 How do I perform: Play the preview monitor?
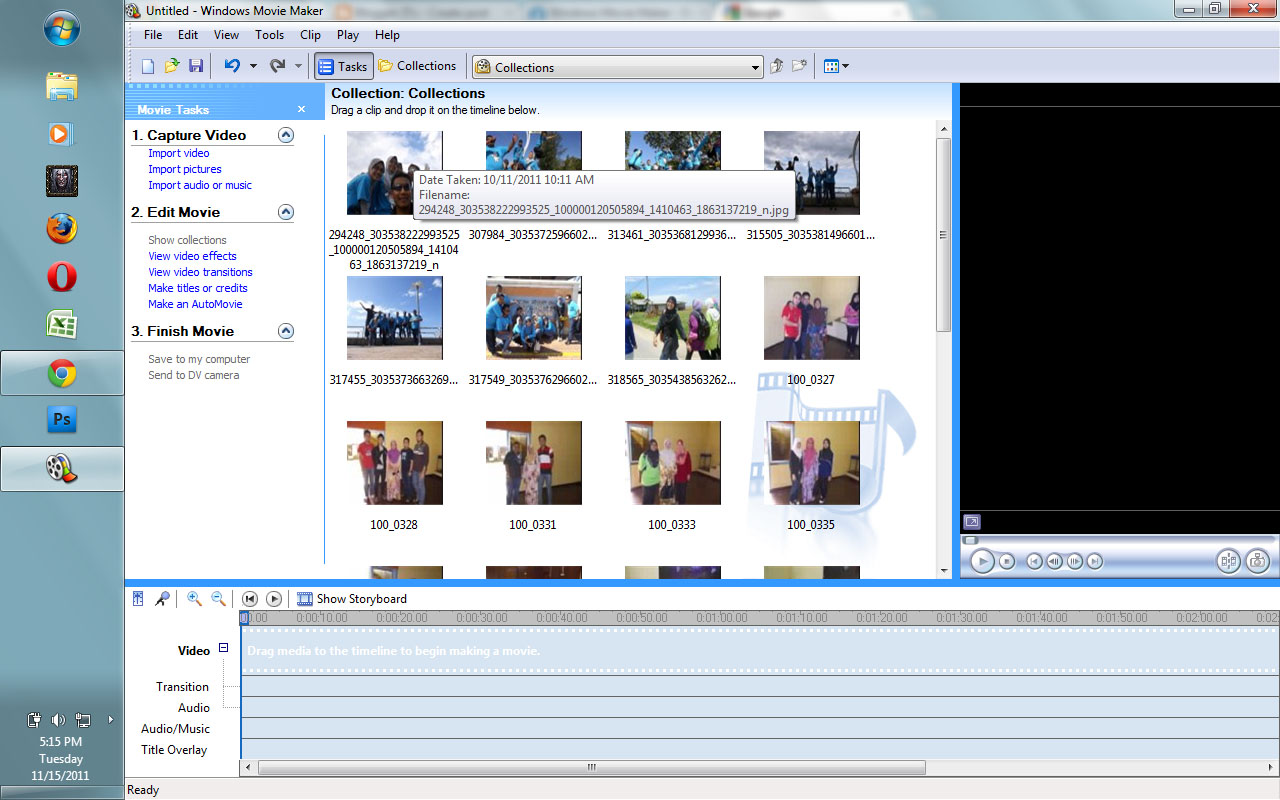pyautogui.click(x=982, y=561)
